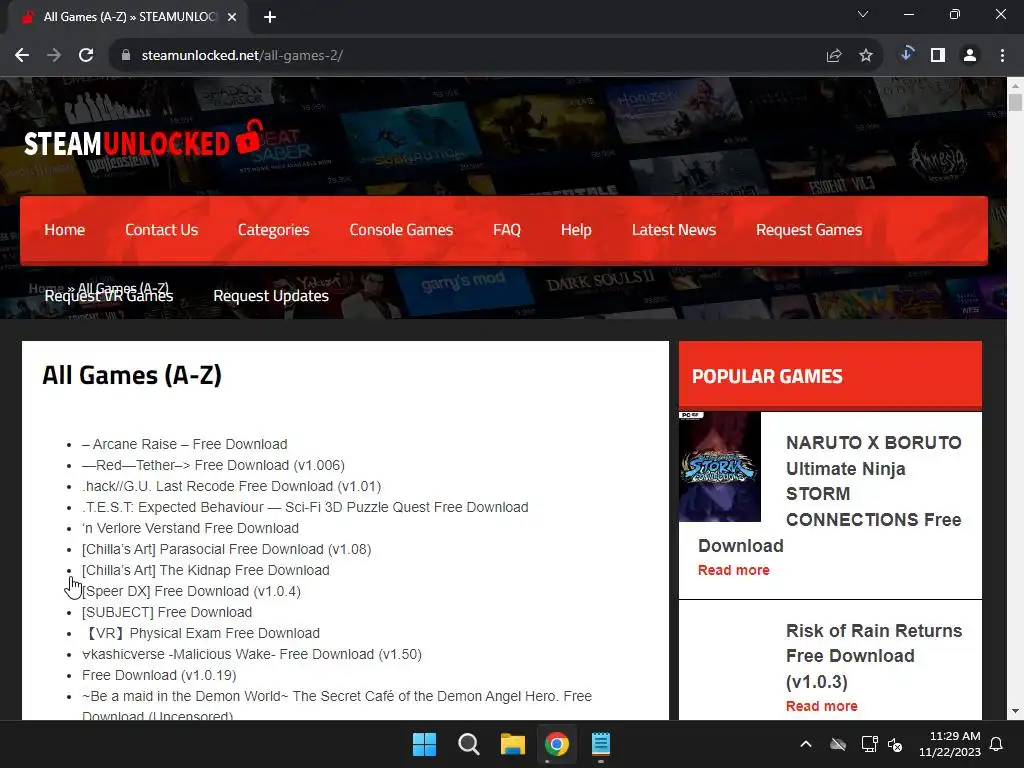Open the Contact Us menu item
Screen dimensions: 1024x768
point(161,230)
